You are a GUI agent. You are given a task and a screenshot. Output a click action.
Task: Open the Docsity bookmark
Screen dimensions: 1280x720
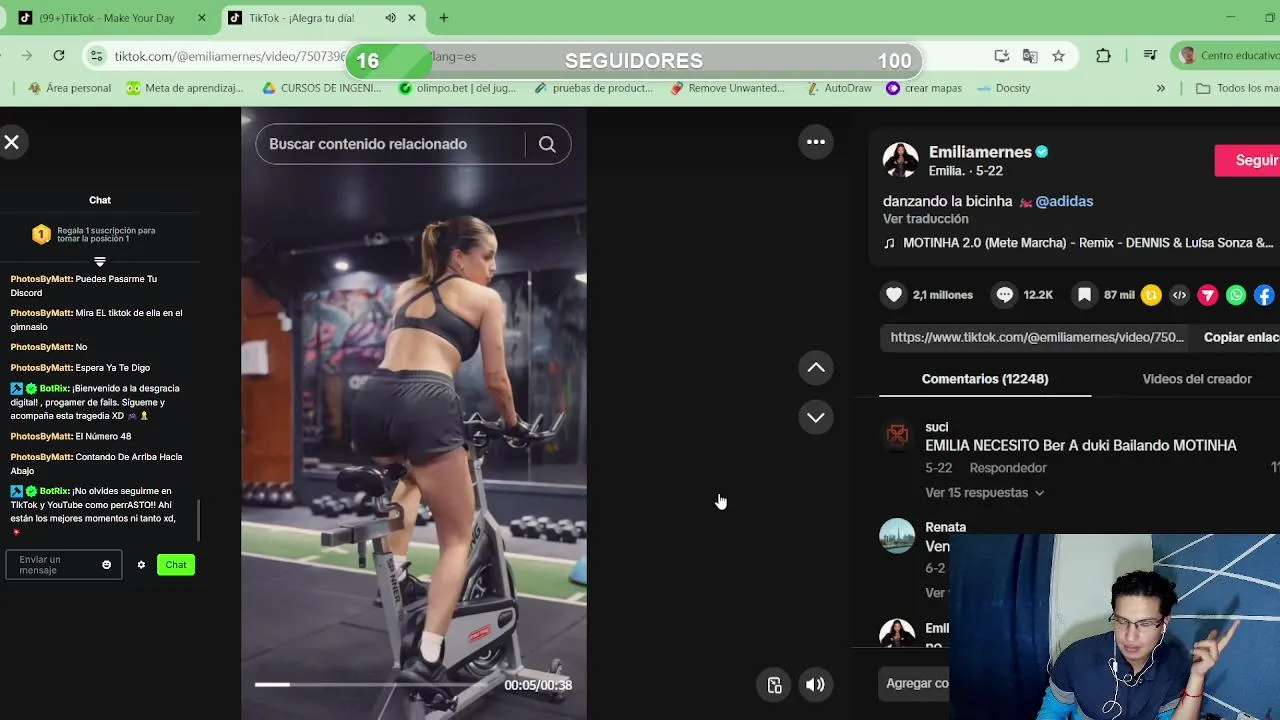coord(1003,88)
